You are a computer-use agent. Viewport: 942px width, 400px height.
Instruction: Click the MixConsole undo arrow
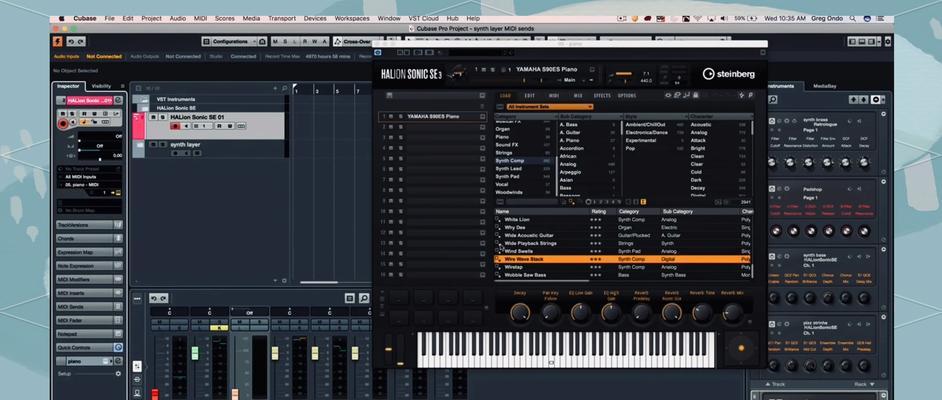pos(154,298)
